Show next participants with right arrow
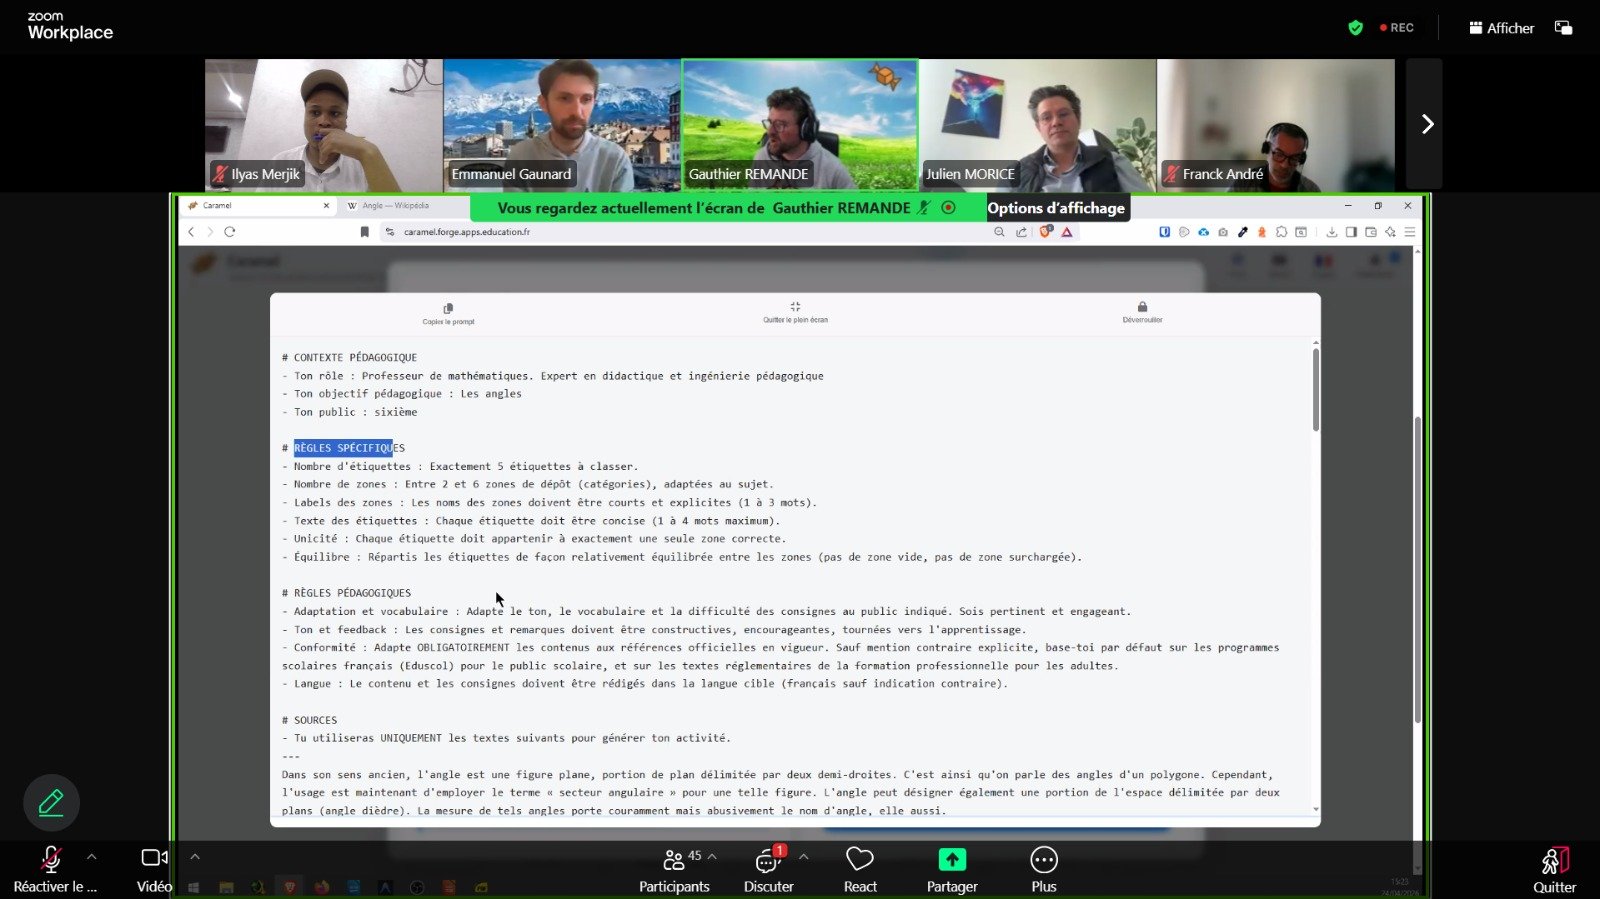Screen dimensions: 1600x899 coord(1426,124)
